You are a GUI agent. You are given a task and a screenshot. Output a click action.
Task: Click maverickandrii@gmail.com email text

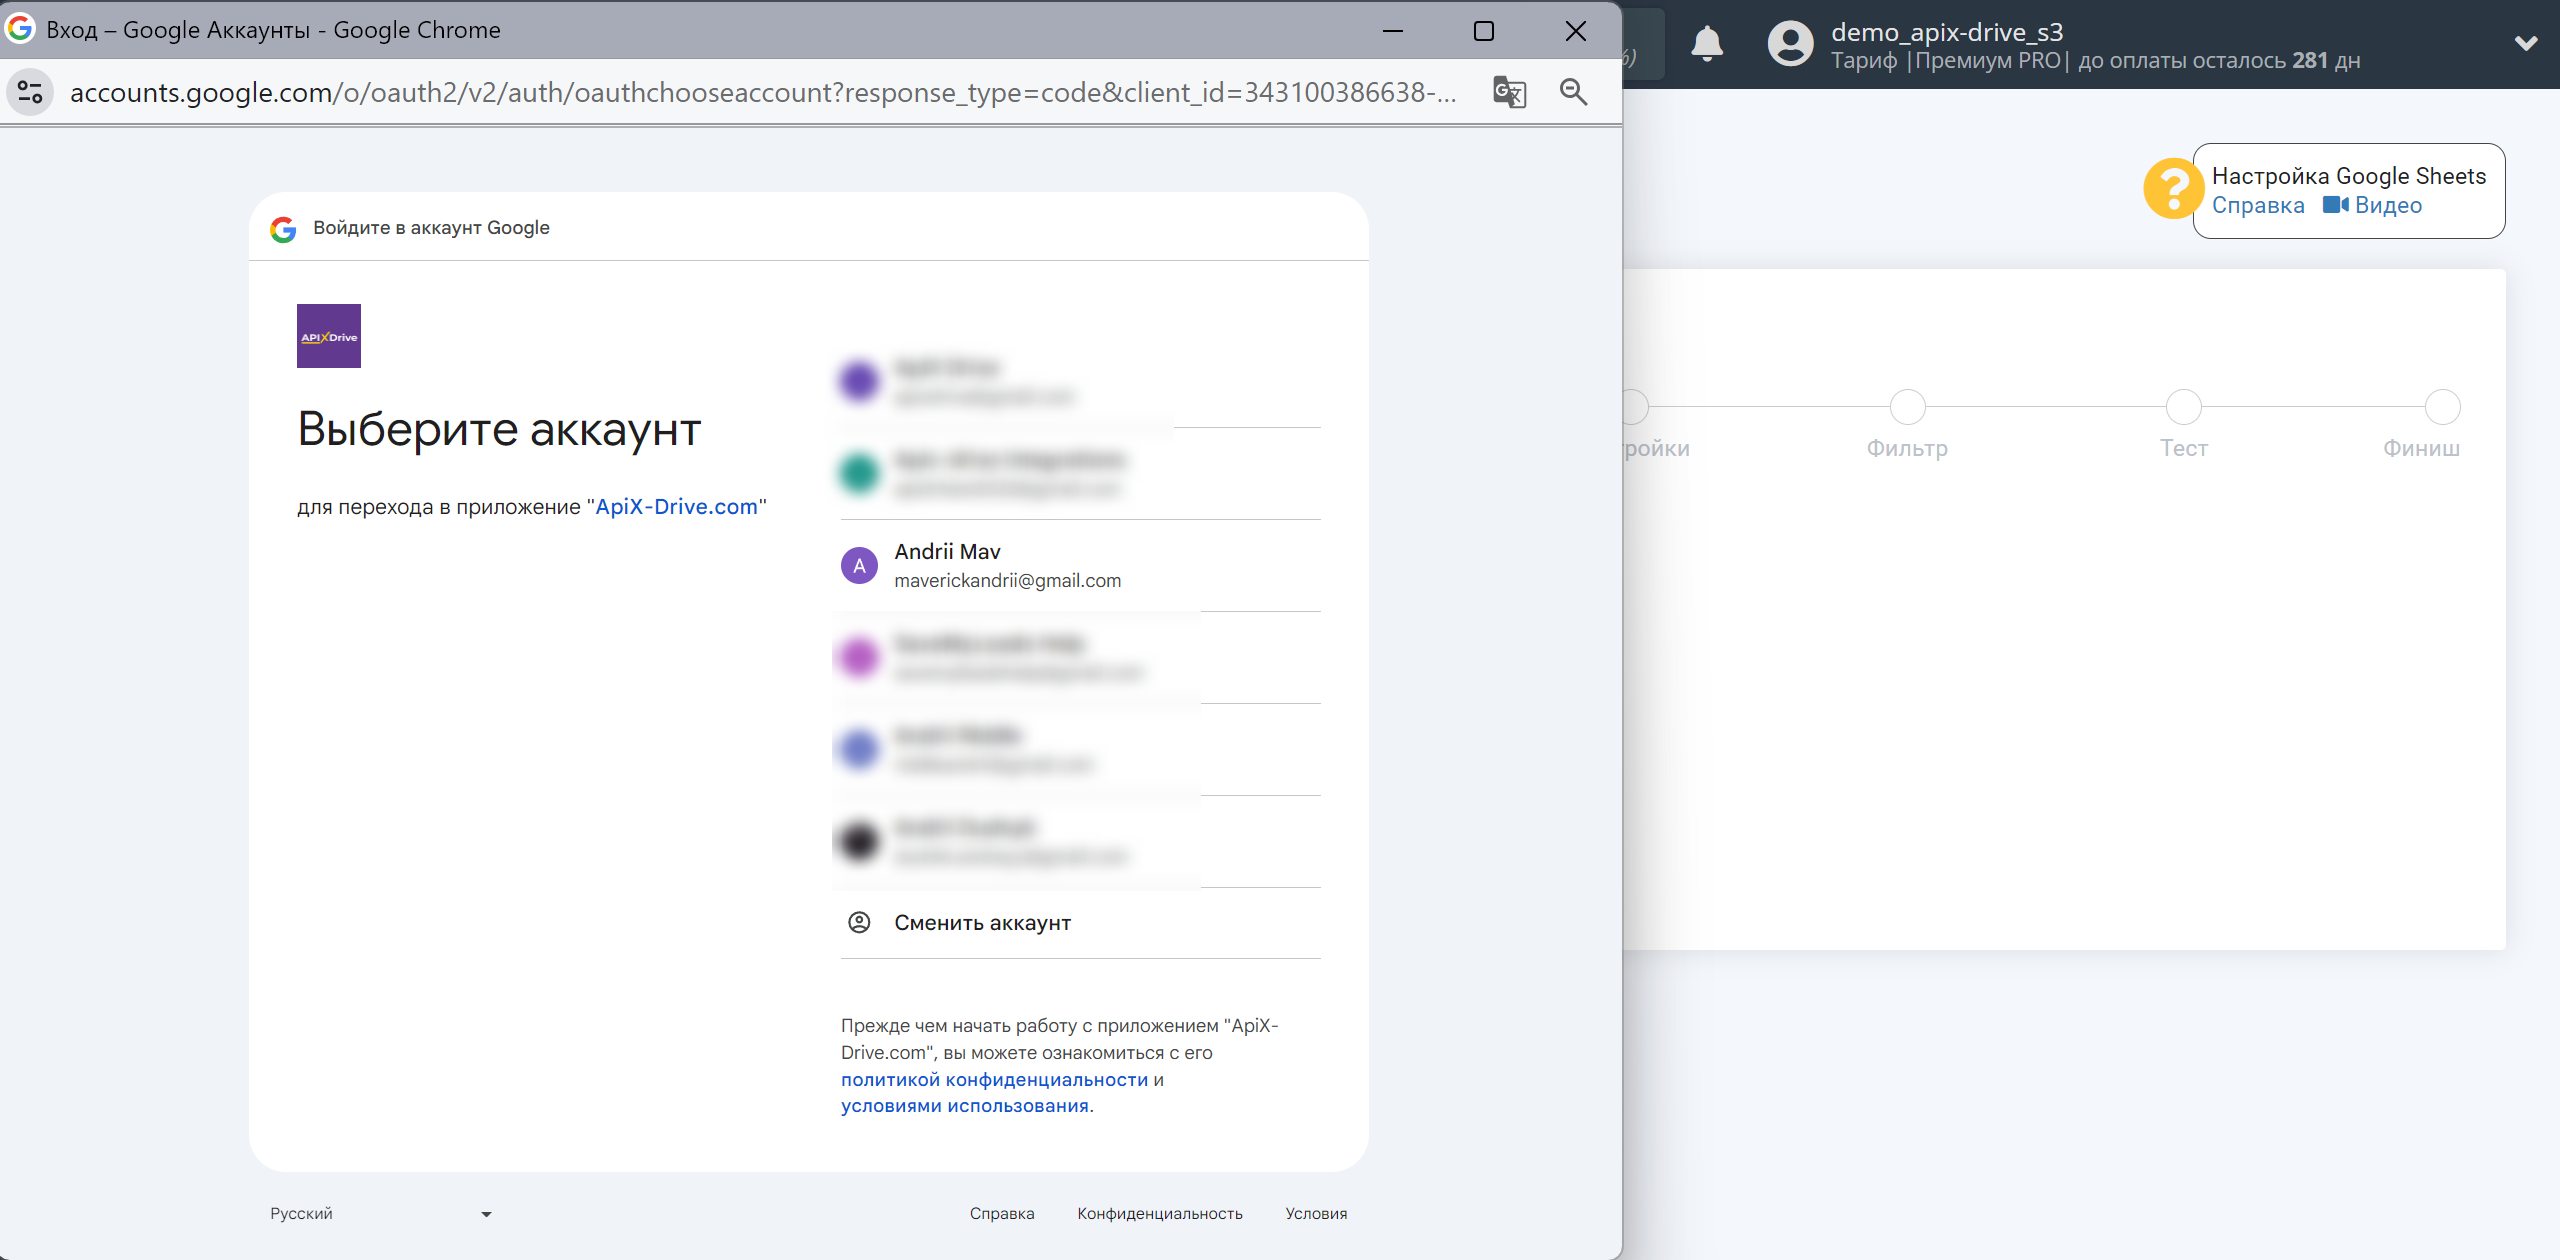[1007, 581]
